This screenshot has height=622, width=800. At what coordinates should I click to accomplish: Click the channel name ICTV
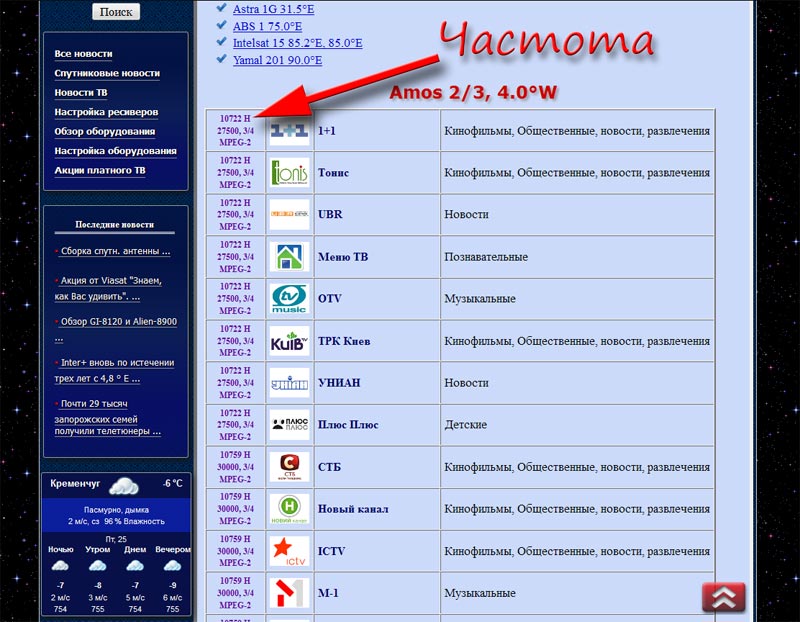pos(331,551)
